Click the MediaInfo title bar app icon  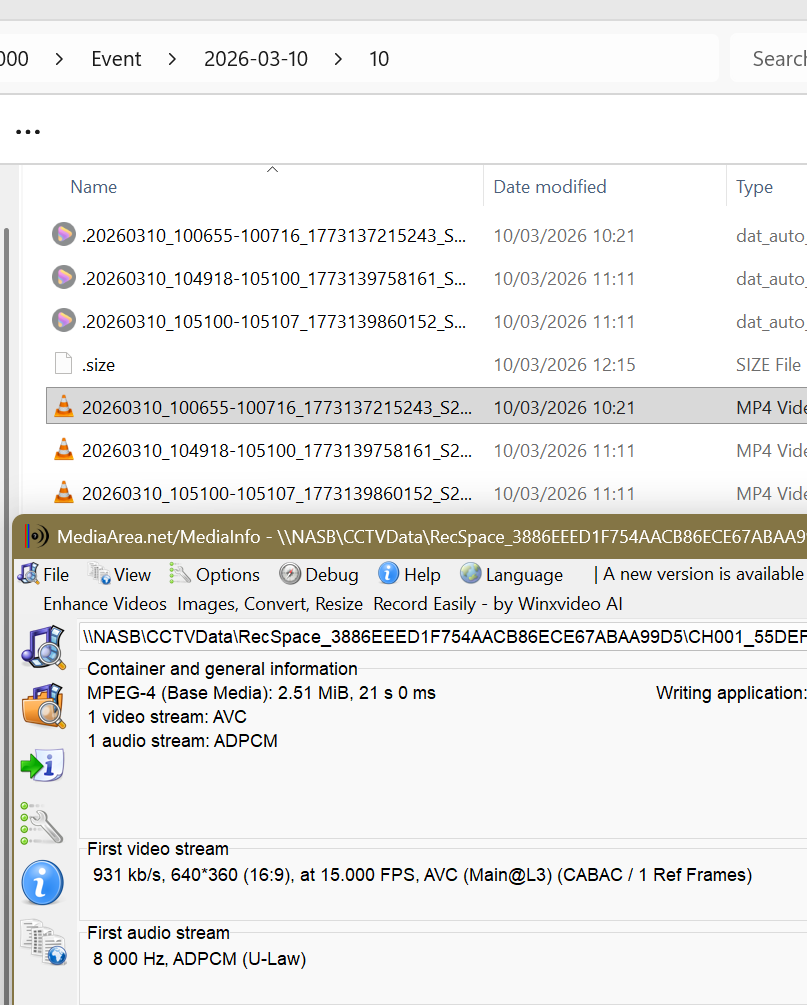coord(38,536)
